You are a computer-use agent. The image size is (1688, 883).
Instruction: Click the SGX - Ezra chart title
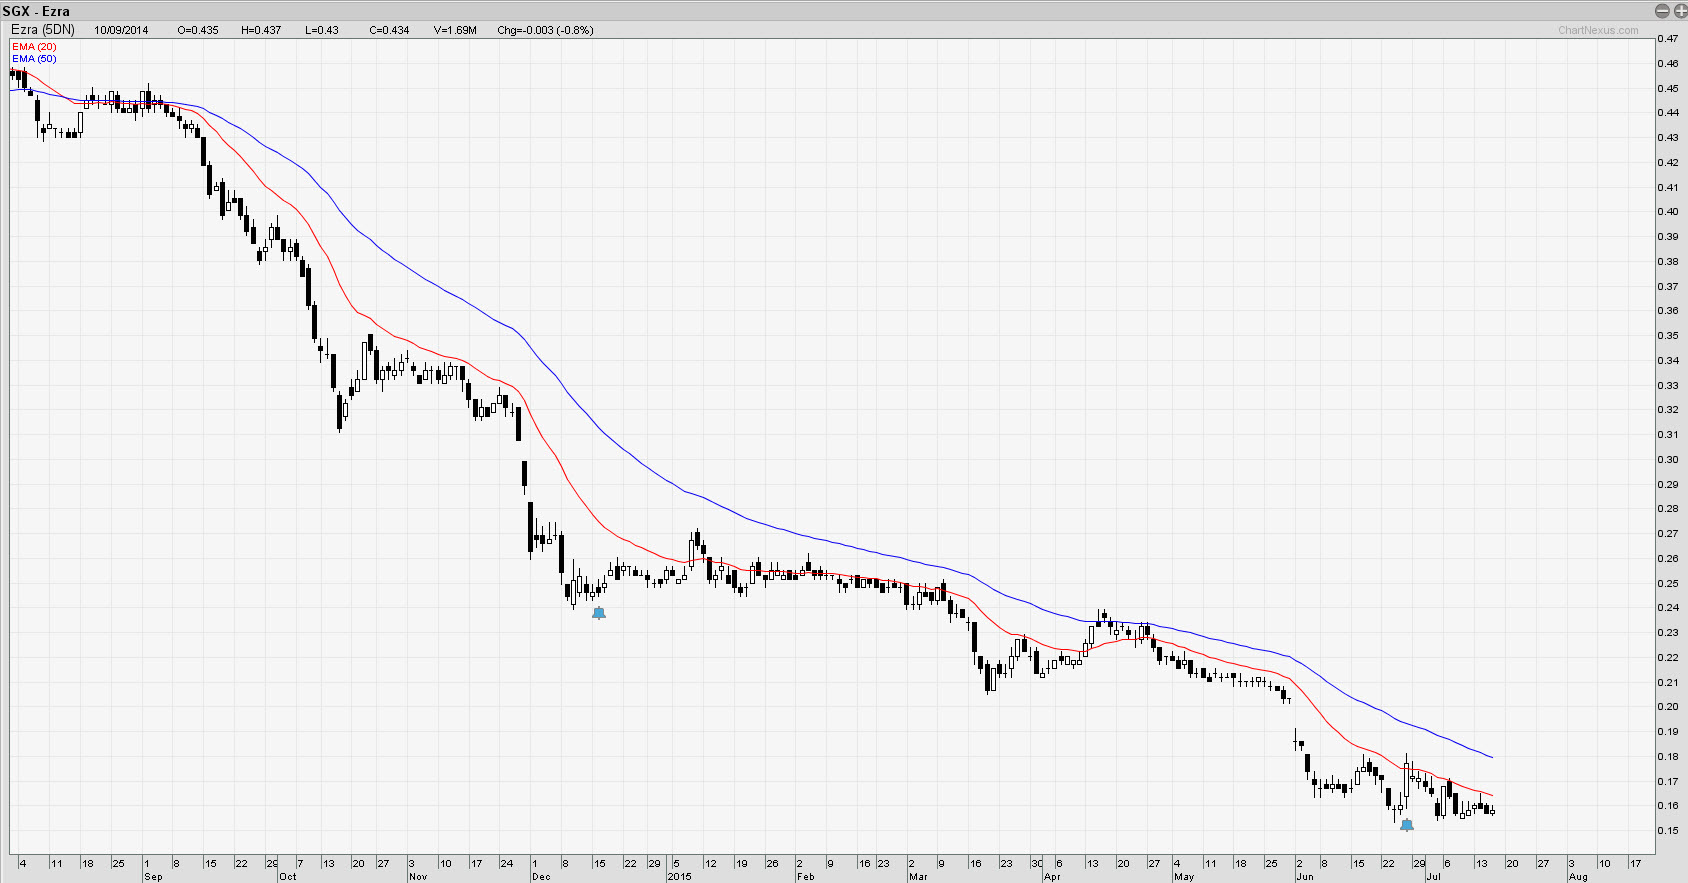[x=36, y=11]
